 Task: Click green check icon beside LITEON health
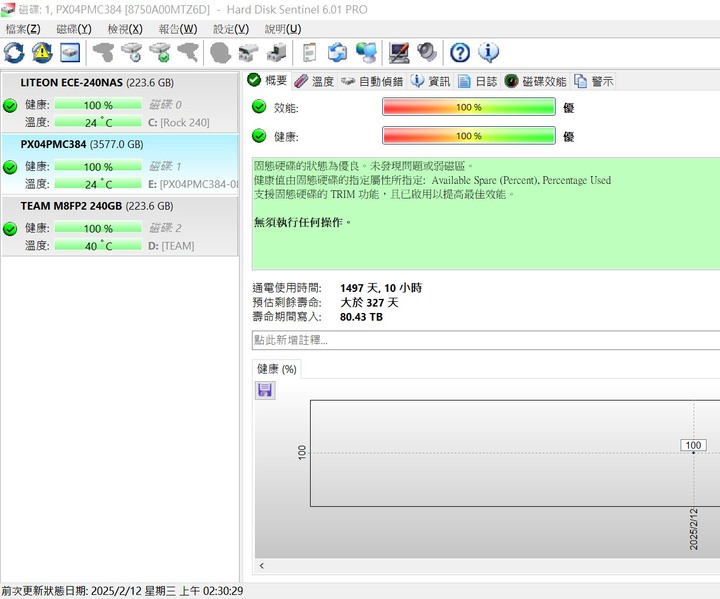pos(10,106)
